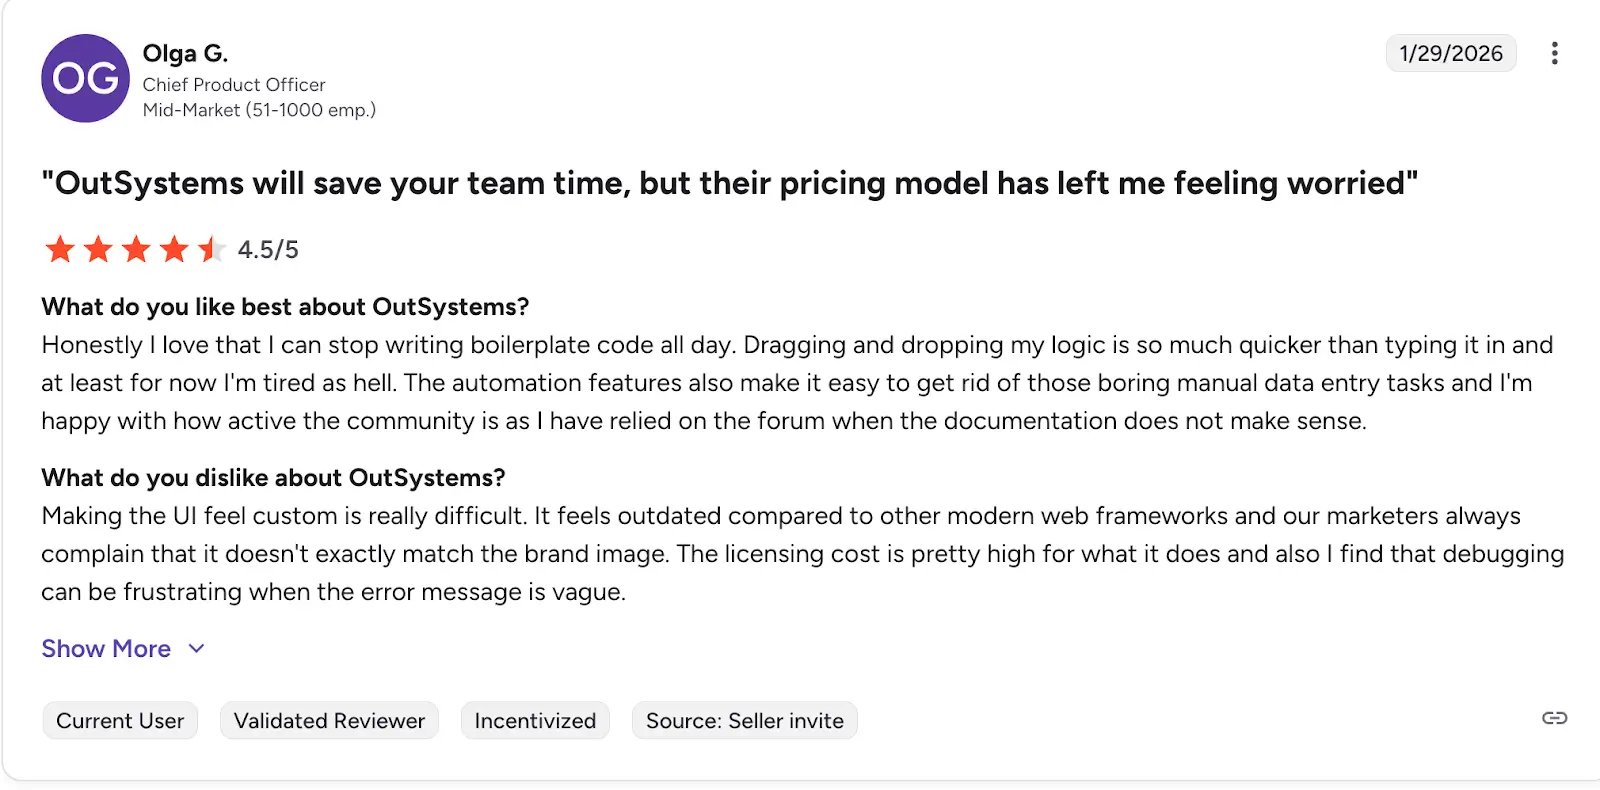Open the review title about pricing model

(x=729, y=183)
